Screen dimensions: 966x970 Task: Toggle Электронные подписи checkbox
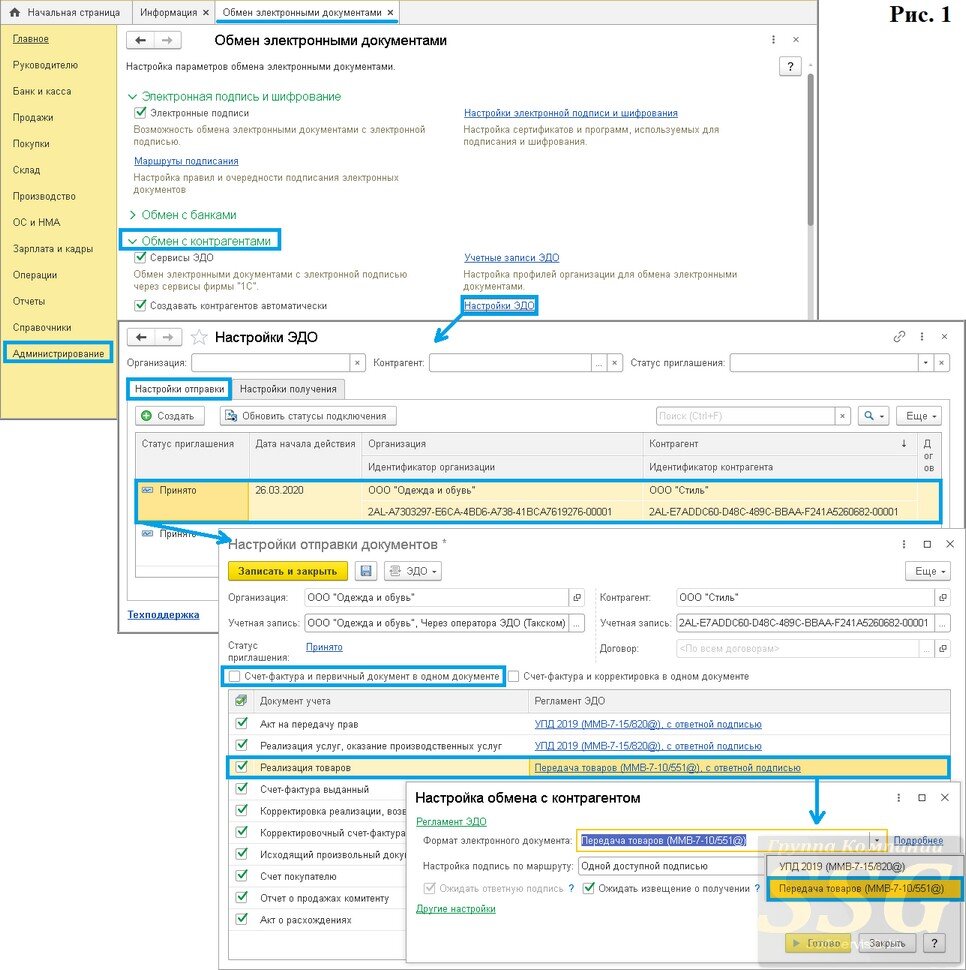click(140, 113)
